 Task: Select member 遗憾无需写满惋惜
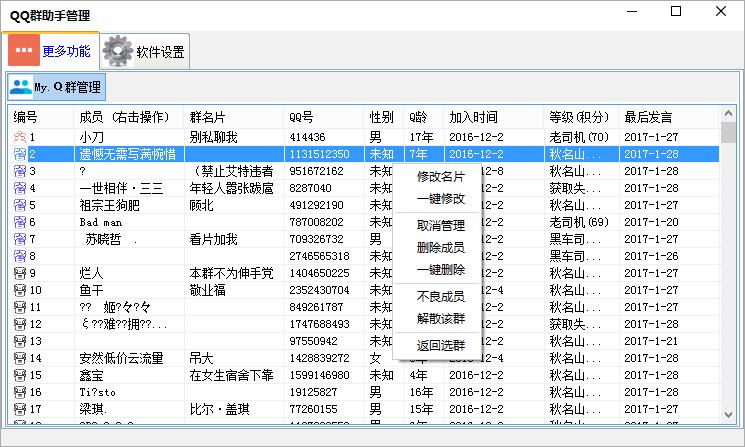point(127,154)
